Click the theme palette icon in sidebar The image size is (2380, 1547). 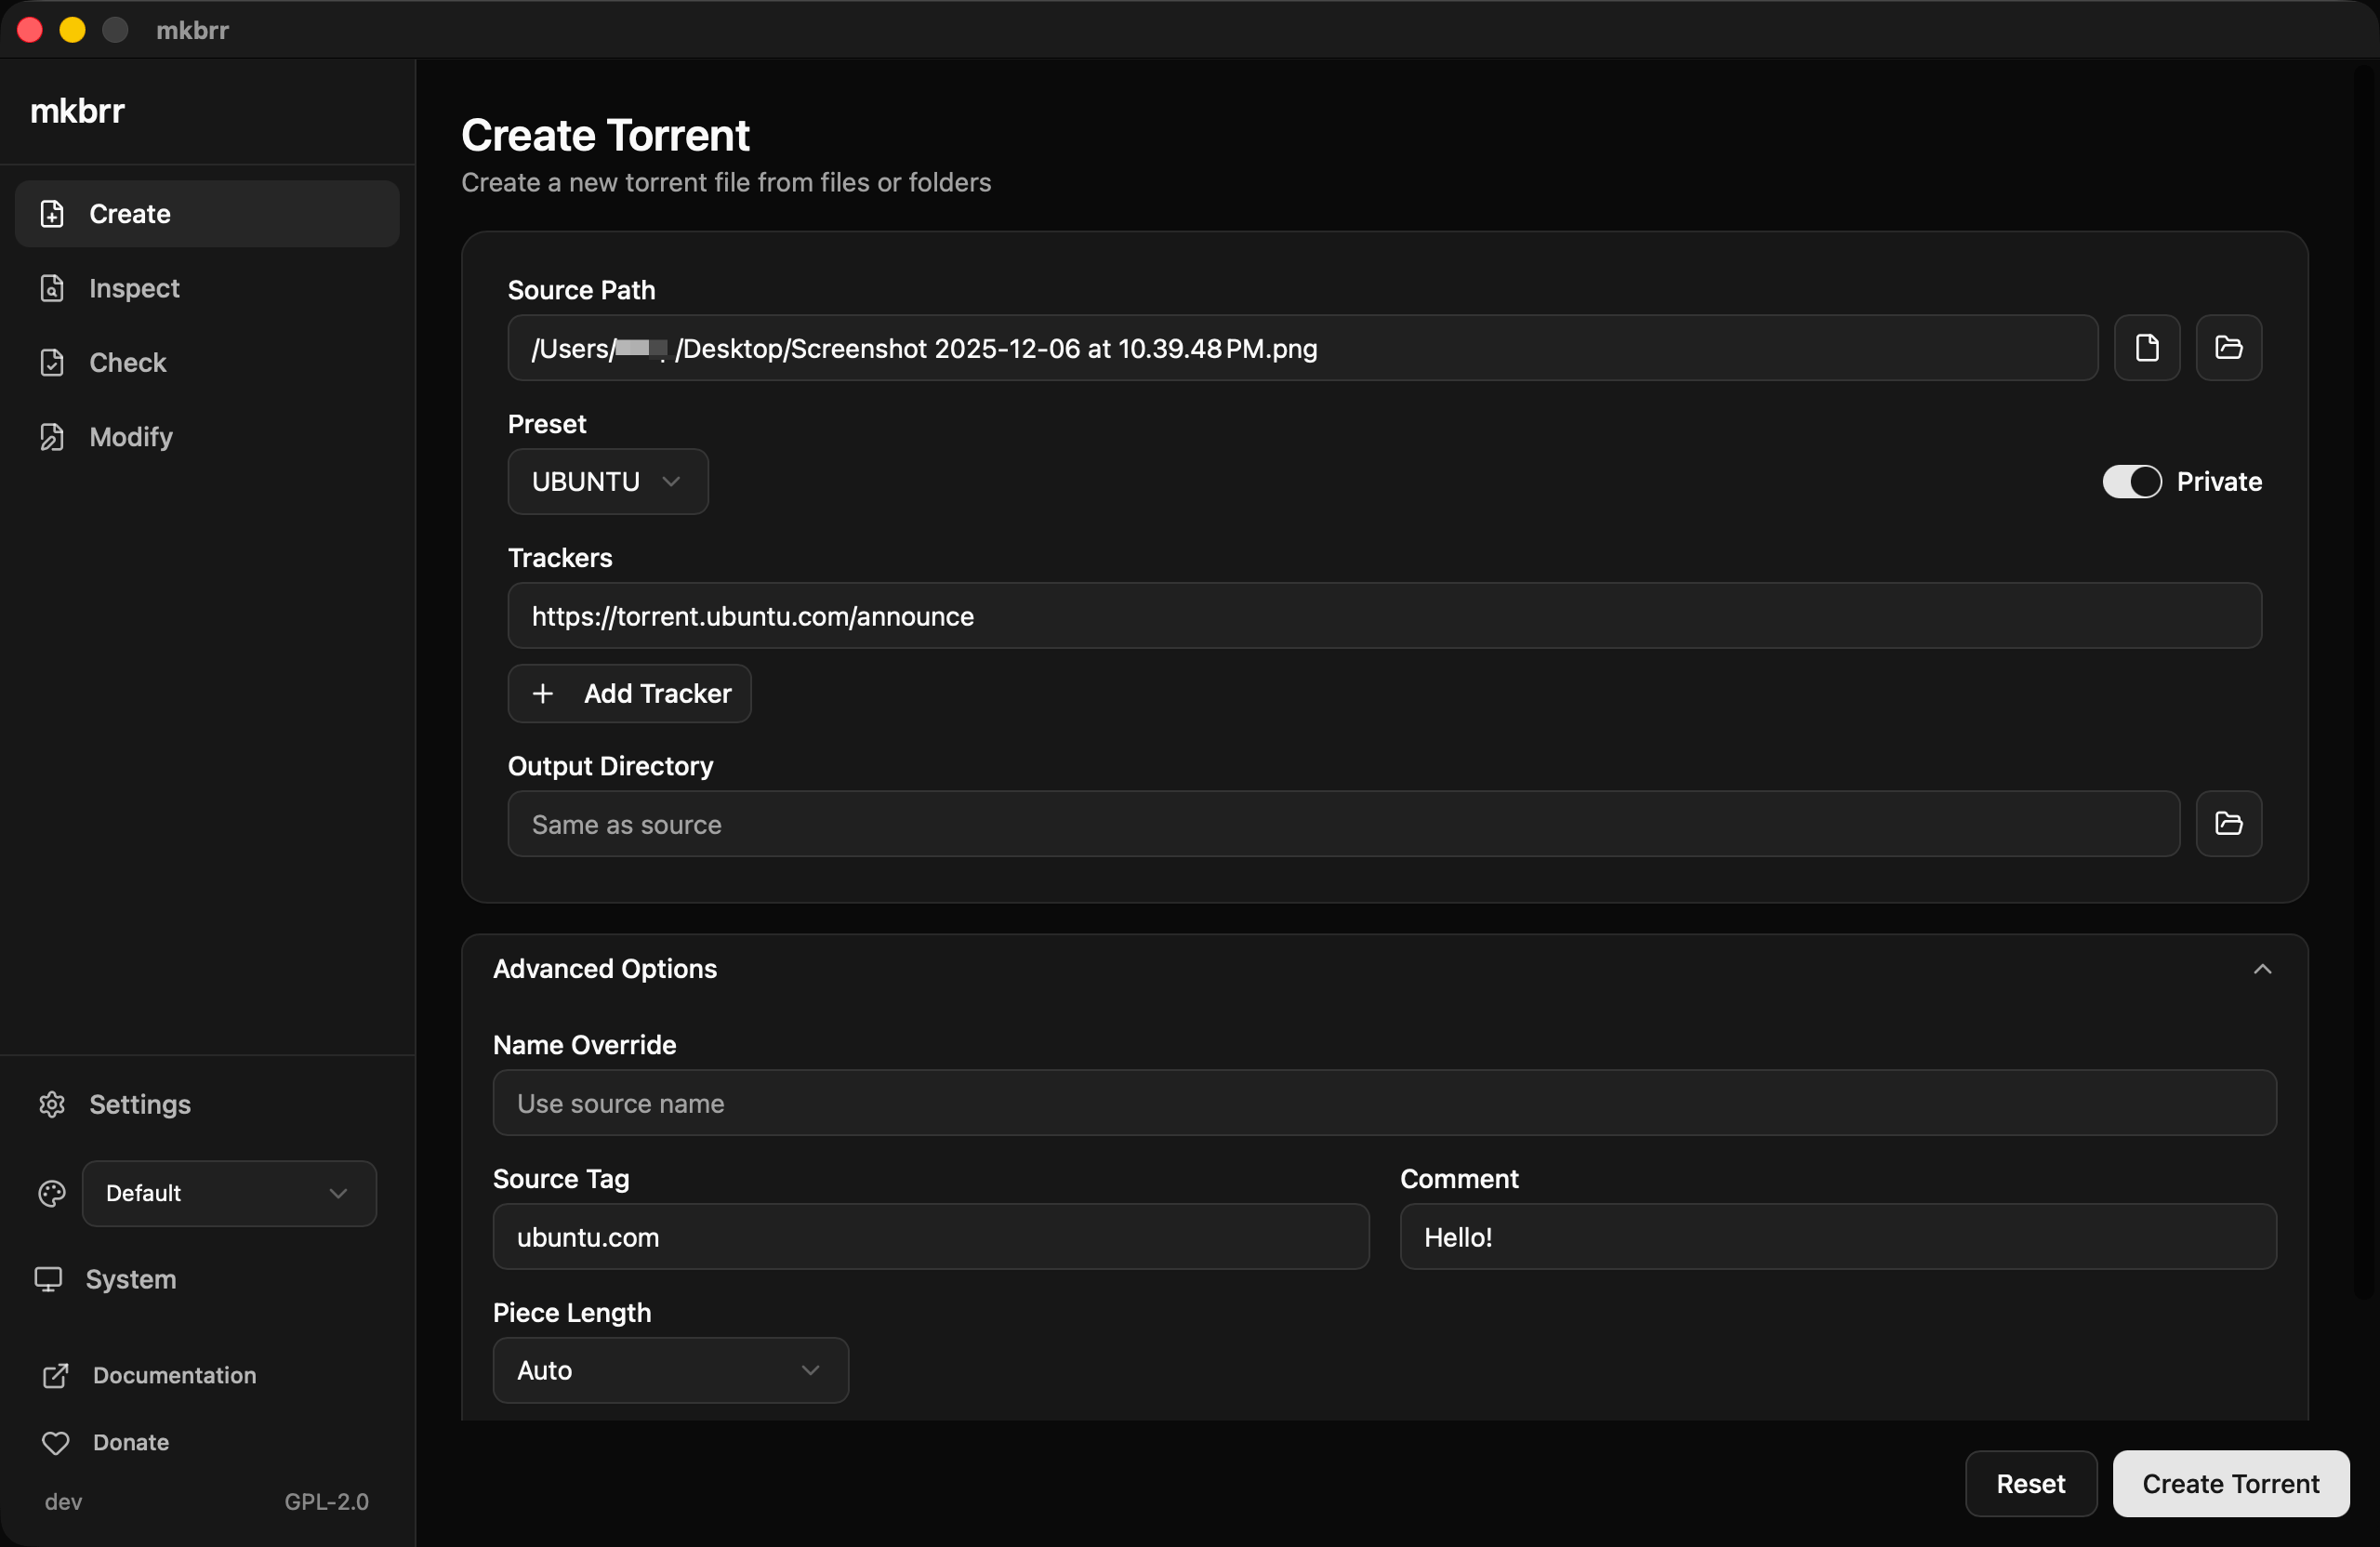click(x=52, y=1193)
